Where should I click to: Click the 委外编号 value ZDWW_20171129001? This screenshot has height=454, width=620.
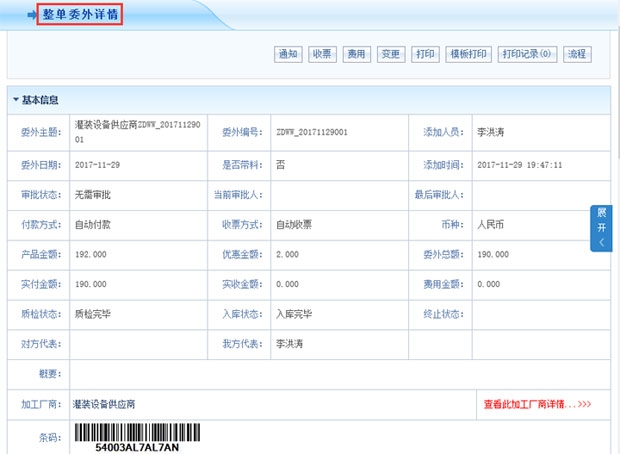pyautogui.click(x=312, y=132)
